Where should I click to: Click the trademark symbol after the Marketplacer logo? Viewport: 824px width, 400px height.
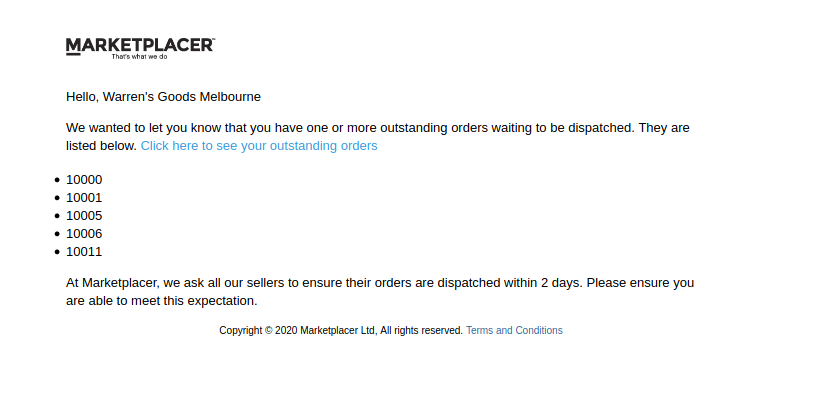point(212,39)
